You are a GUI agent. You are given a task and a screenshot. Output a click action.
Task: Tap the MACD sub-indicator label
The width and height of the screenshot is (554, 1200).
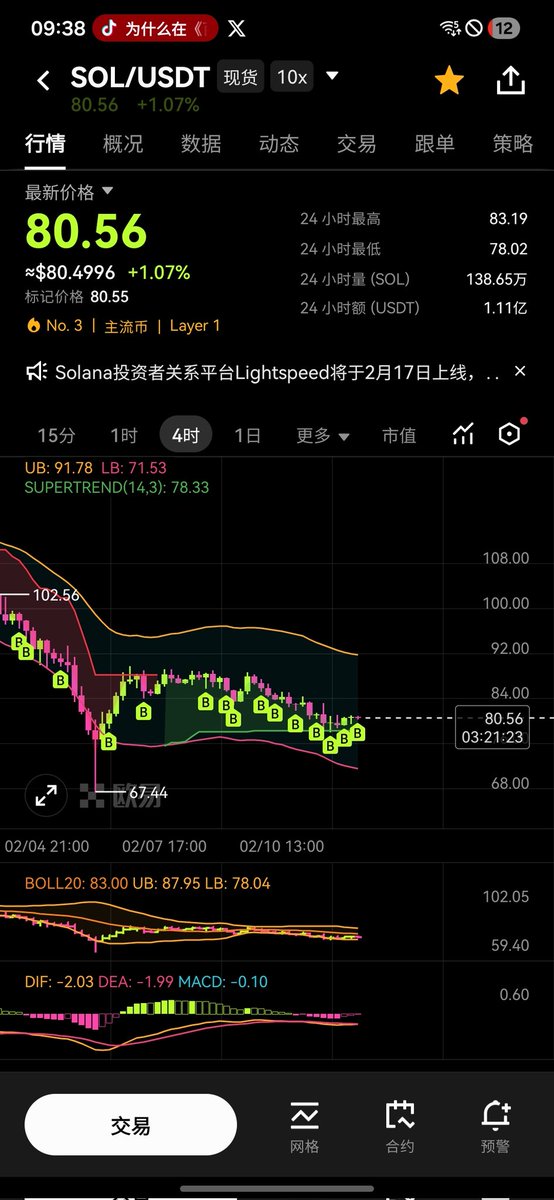[x=223, y=982]
